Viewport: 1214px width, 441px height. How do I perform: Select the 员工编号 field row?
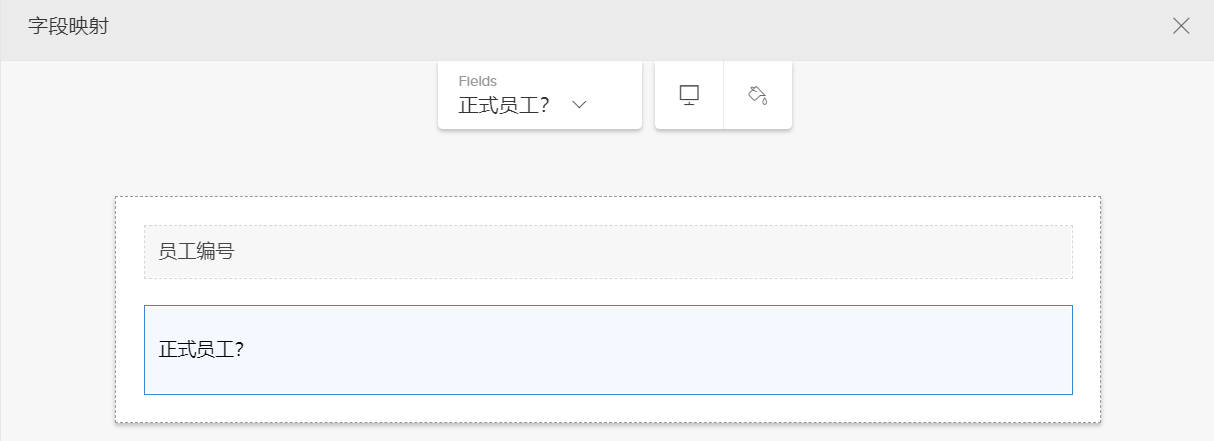[x=608, y=252]
